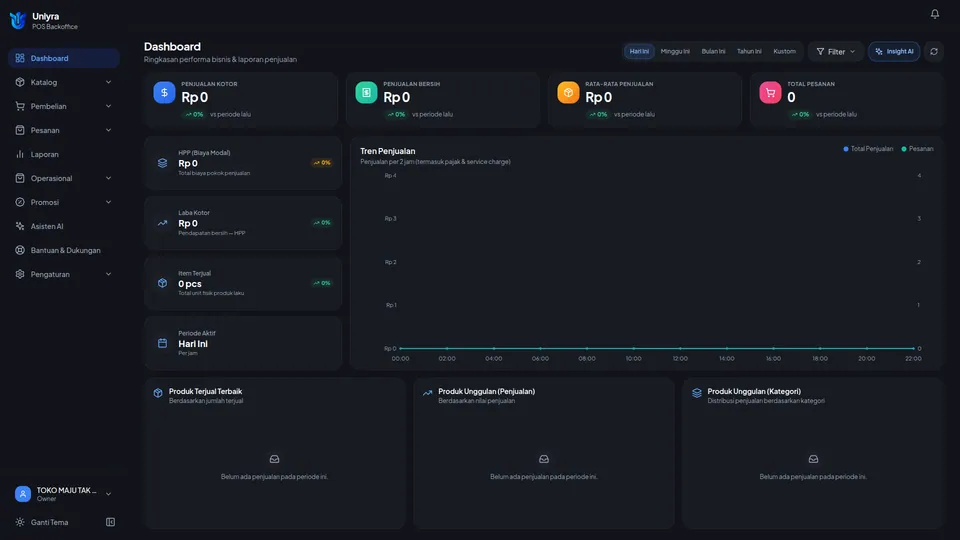Click the Katalog box icon

[x=20, y=82]
